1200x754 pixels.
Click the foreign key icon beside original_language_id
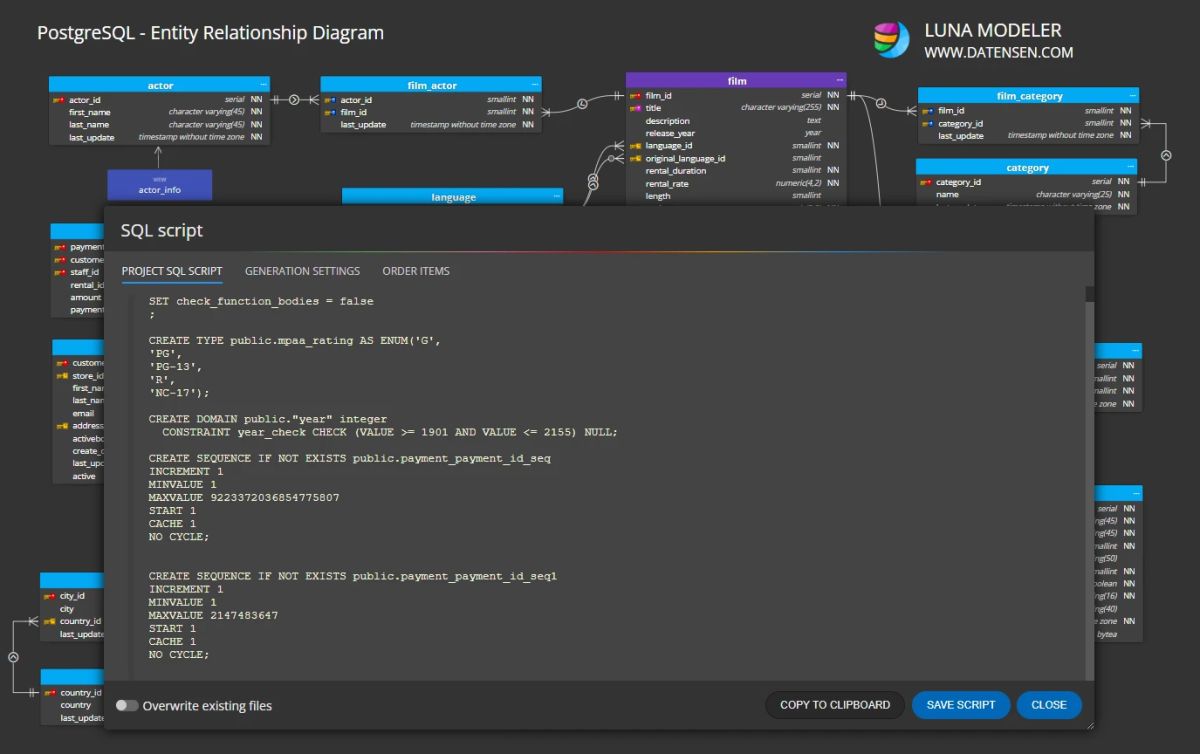pyautogui.click(x=635, y=158)
